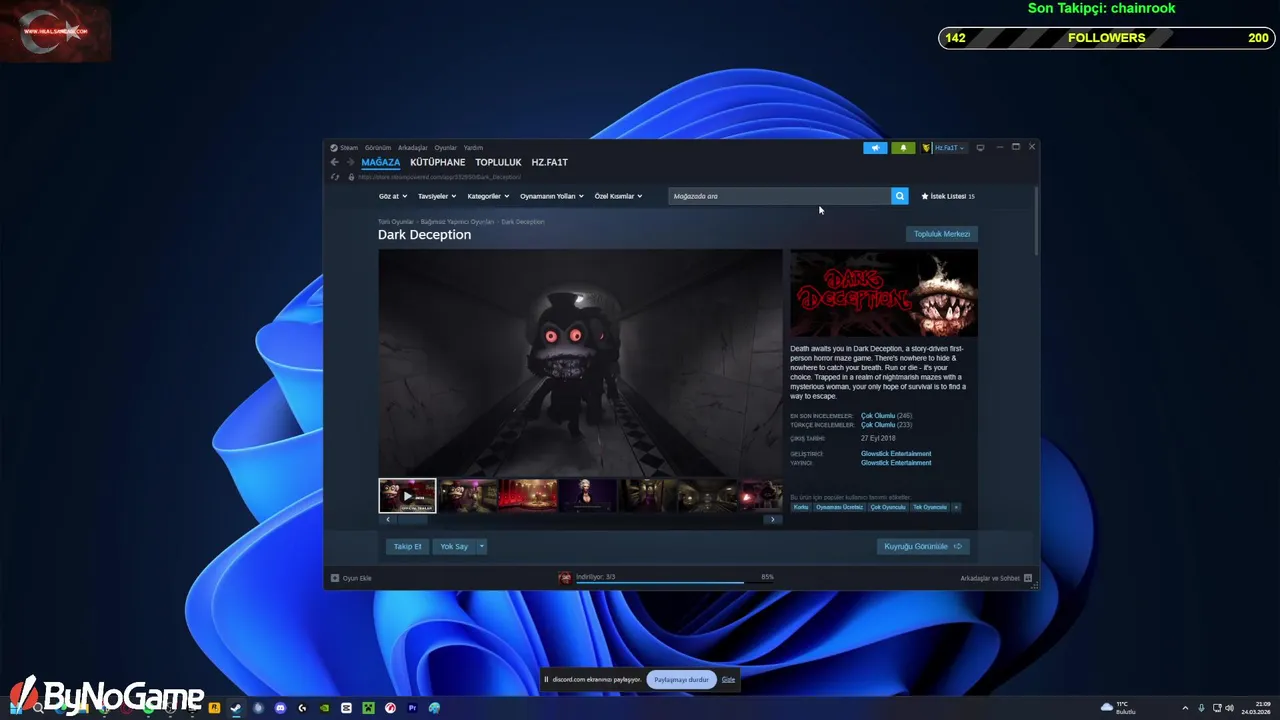Open Arkadaşlar ve Sohbet chat icon
Image resolution: width=1280 pixels, height=720 pixels.
pyautogui.click(x=1028, y=578)
